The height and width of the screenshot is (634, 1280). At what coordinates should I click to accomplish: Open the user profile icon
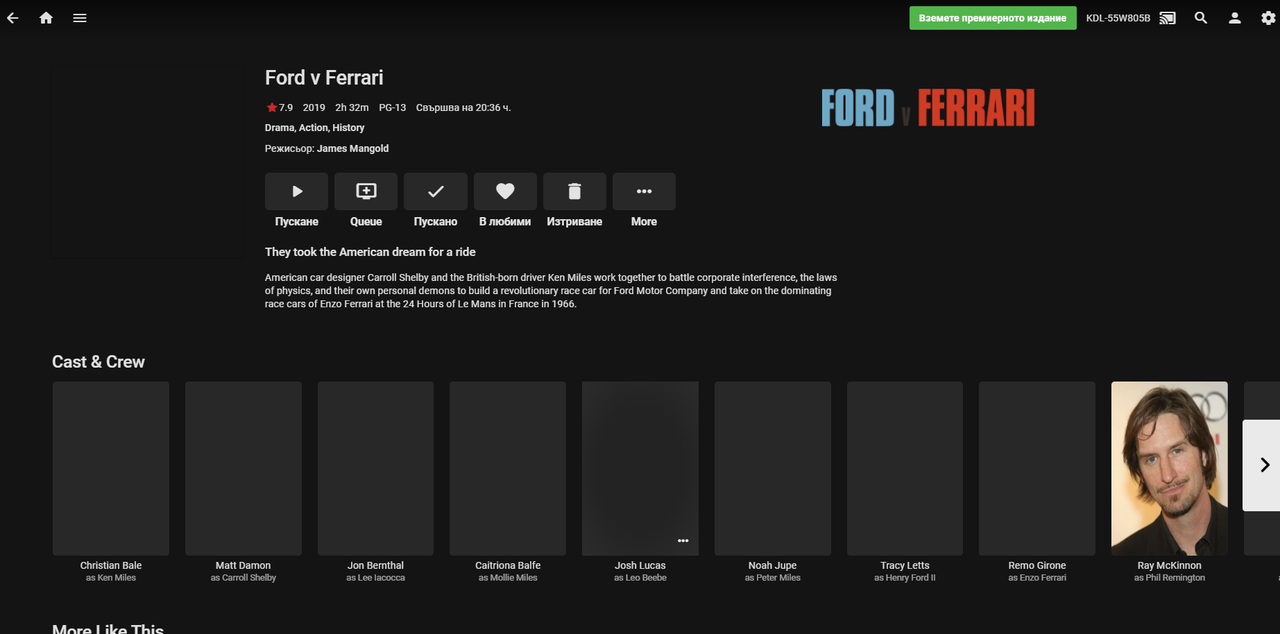(x=1235, y=18)
